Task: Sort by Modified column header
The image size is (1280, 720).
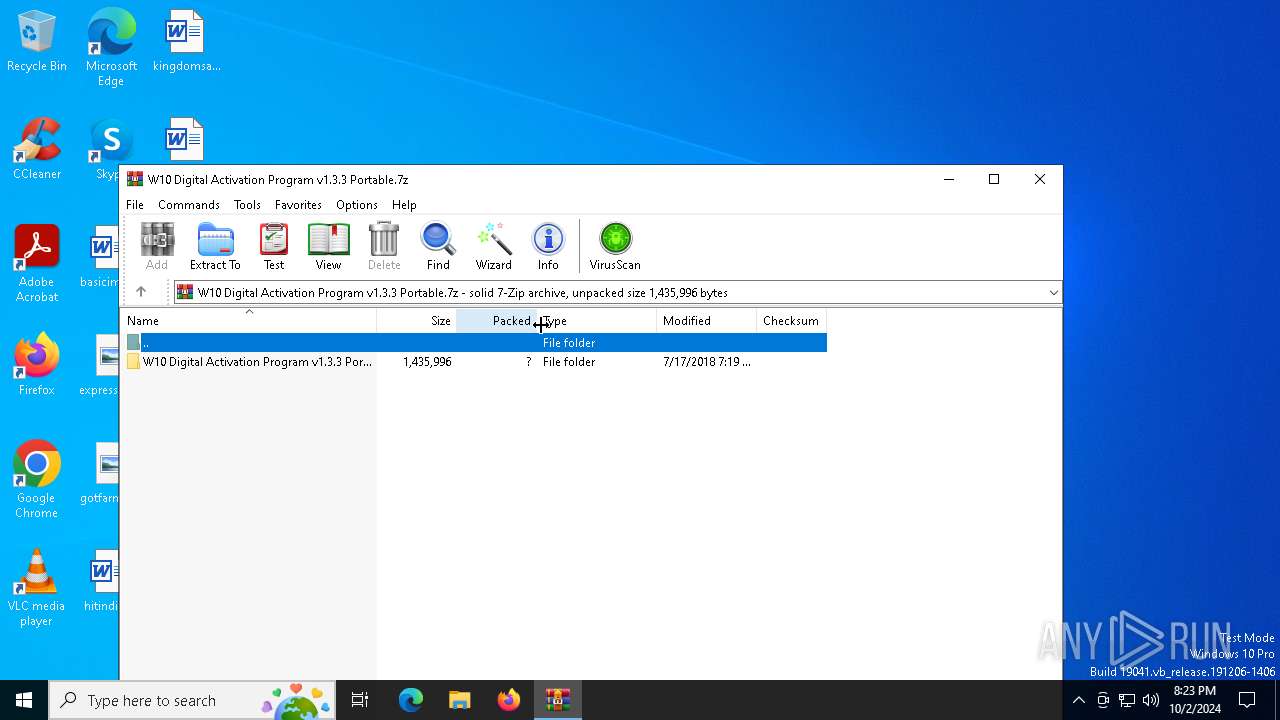Action: coord(707,321)
